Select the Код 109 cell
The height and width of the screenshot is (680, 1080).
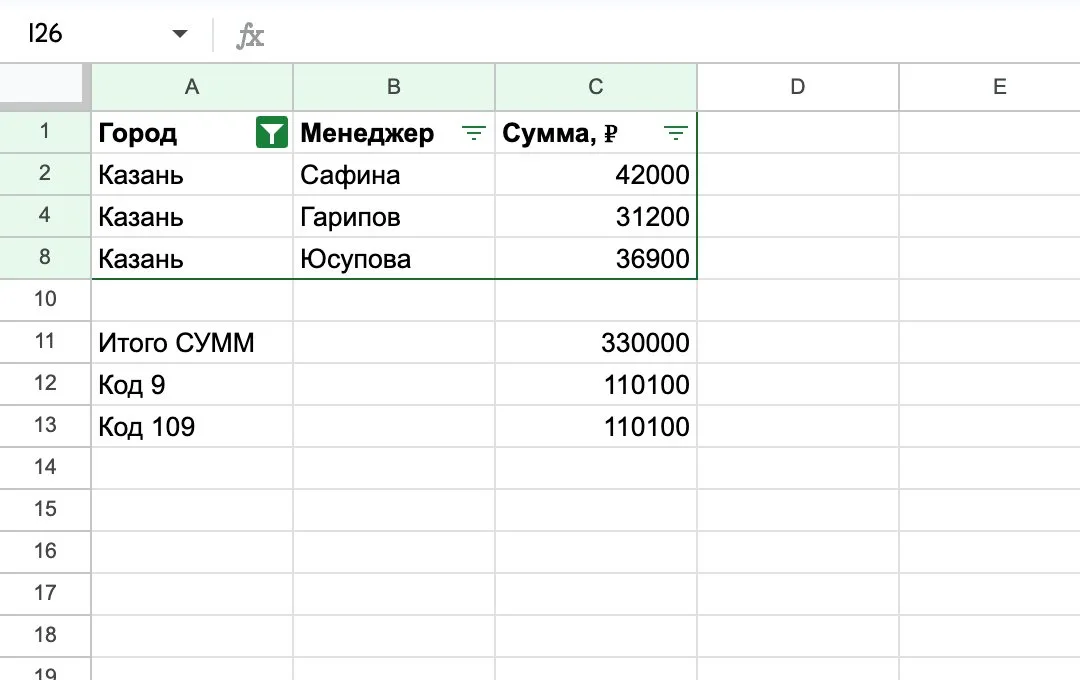coord(192,426)
